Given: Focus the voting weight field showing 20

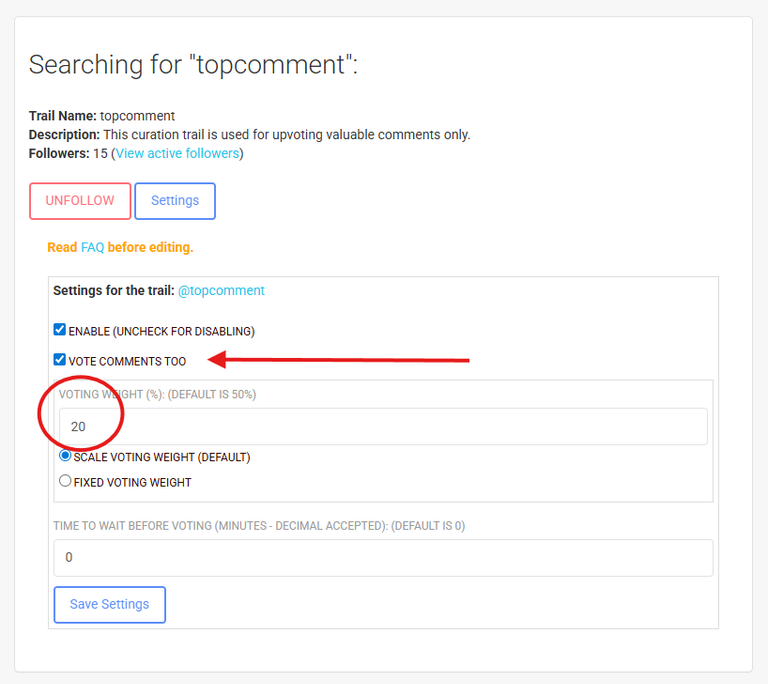Looking at the screenshot, I should click(383, 426).
